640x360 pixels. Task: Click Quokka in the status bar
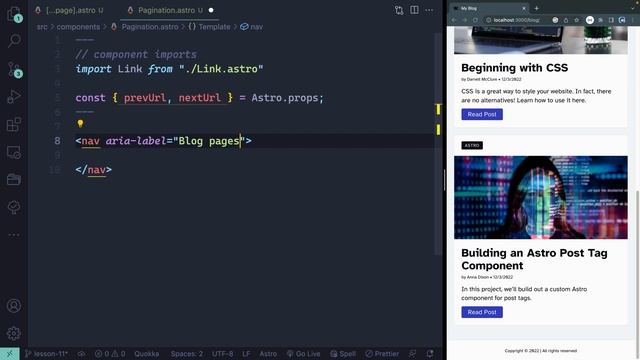click(147, 354)
